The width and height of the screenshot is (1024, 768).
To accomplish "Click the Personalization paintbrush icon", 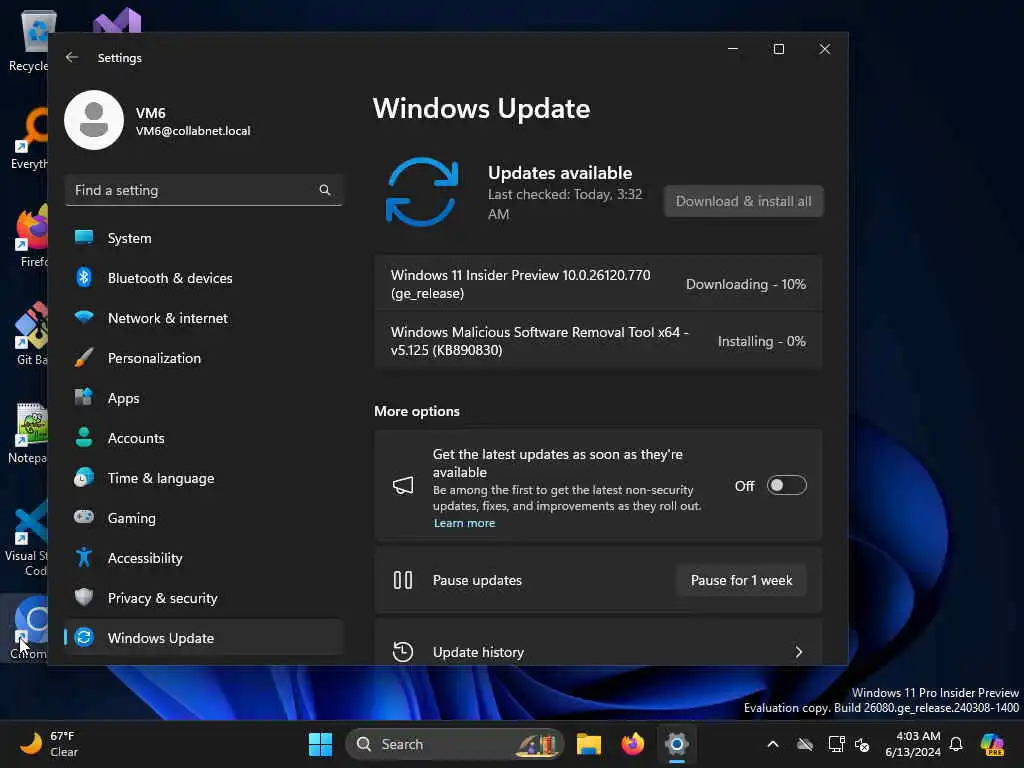I will (84, 358).
